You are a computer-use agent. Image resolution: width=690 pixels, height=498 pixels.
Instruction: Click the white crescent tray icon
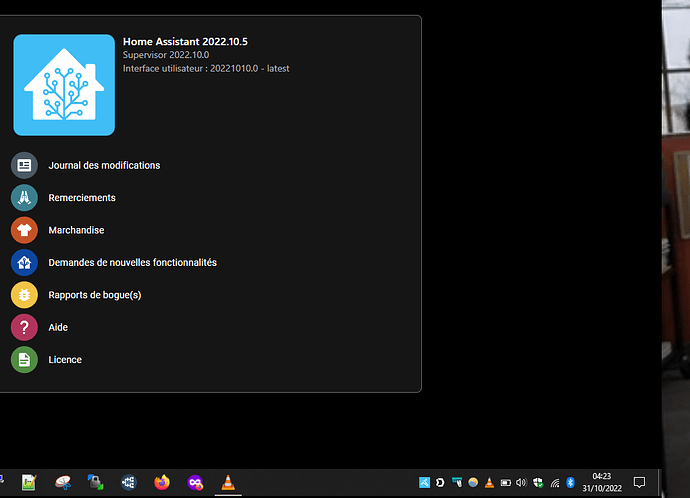coord(440,483)
